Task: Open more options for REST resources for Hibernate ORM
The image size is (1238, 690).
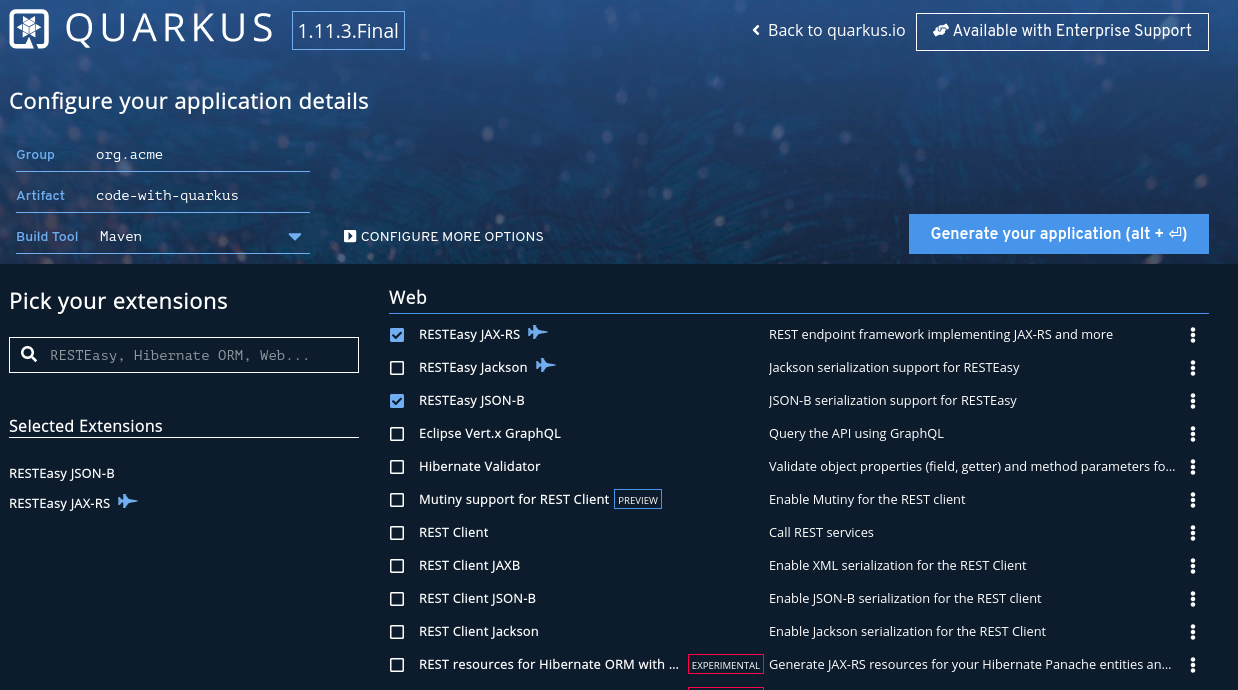Action: [1193, 665]
